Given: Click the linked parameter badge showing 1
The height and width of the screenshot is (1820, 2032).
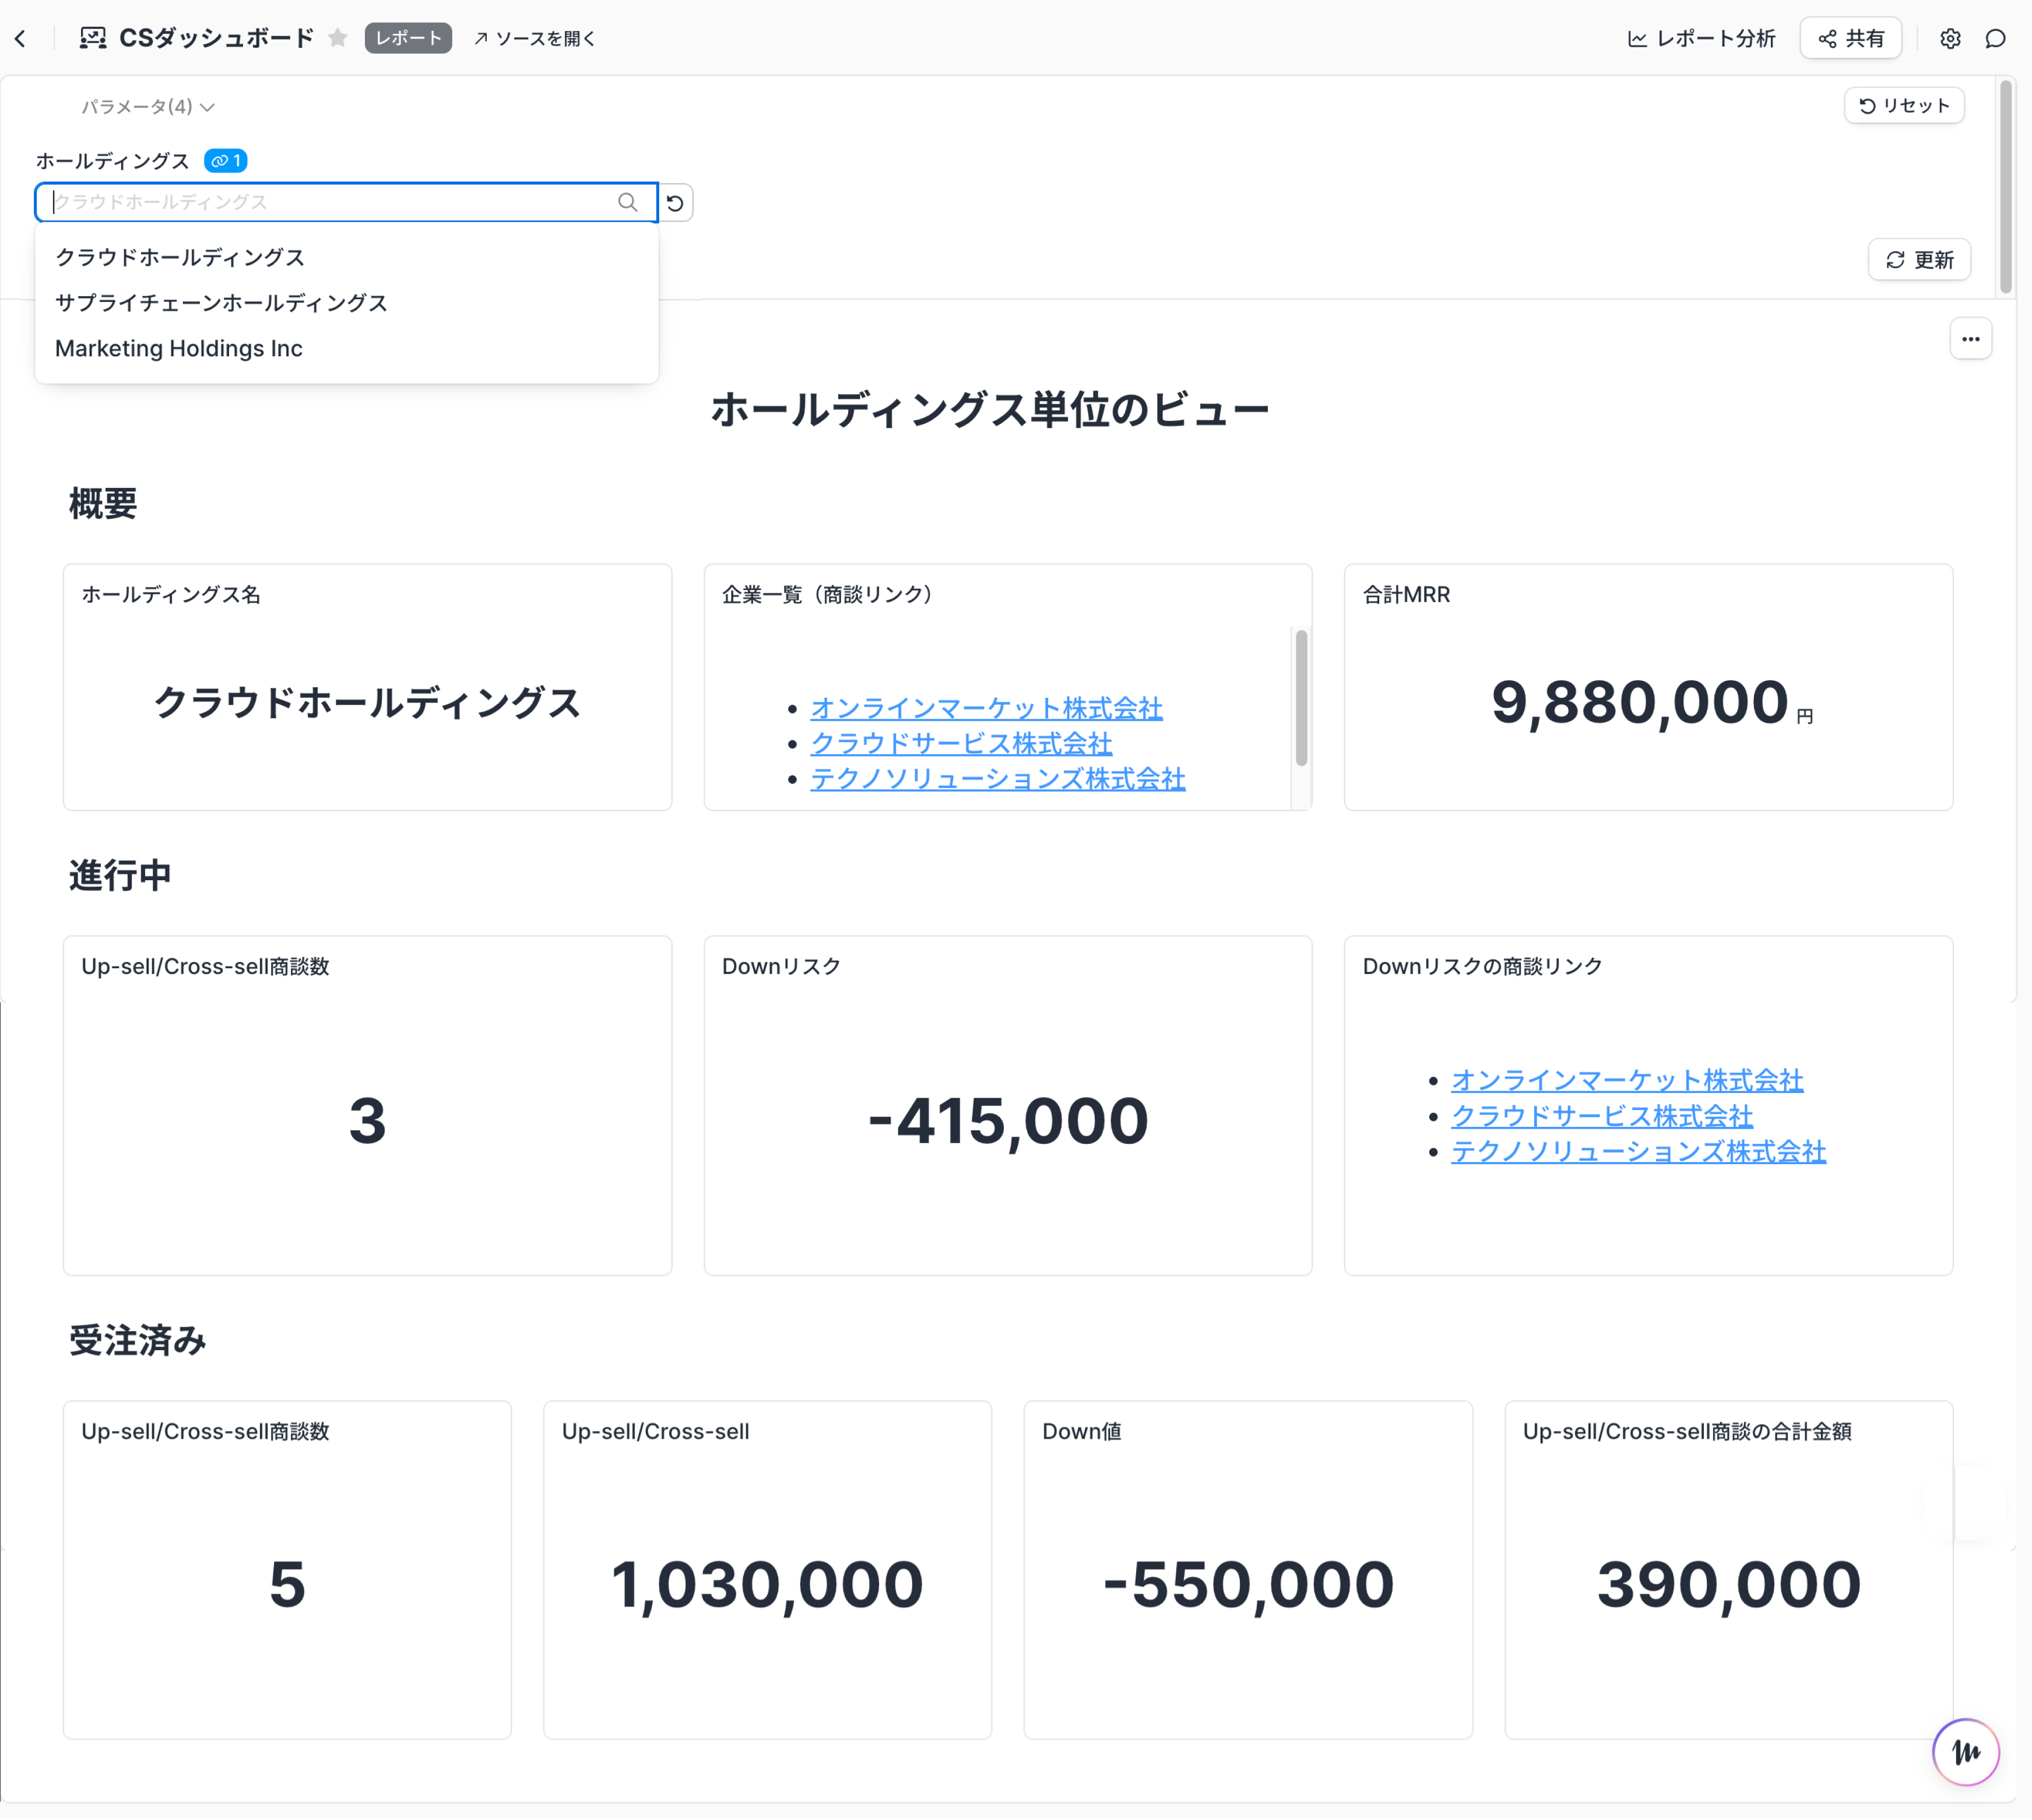Looking at the screenshot, I should click(225, 160).
